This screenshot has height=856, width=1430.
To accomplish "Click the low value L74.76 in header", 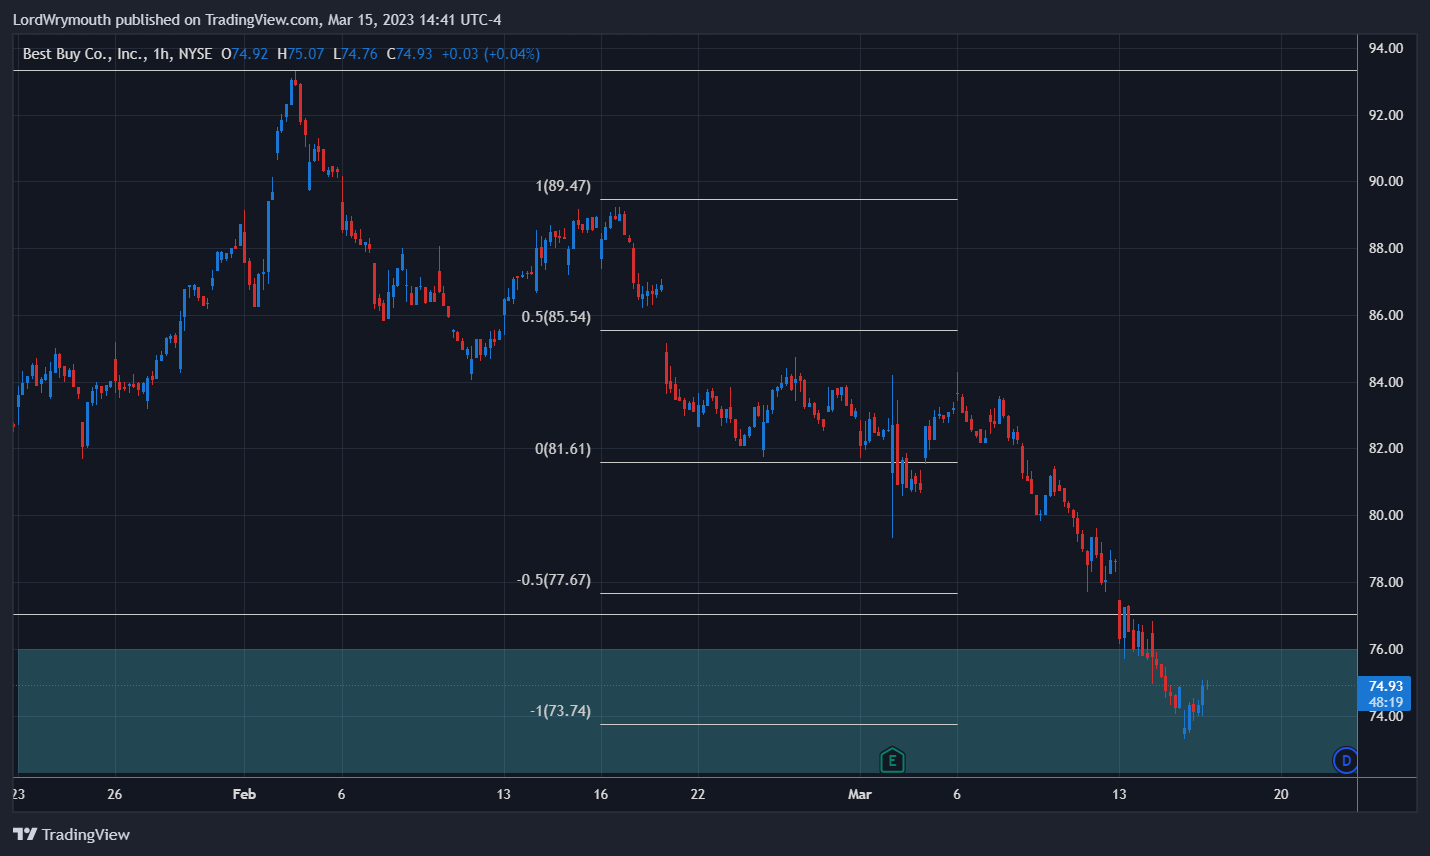I will [356, 54].
